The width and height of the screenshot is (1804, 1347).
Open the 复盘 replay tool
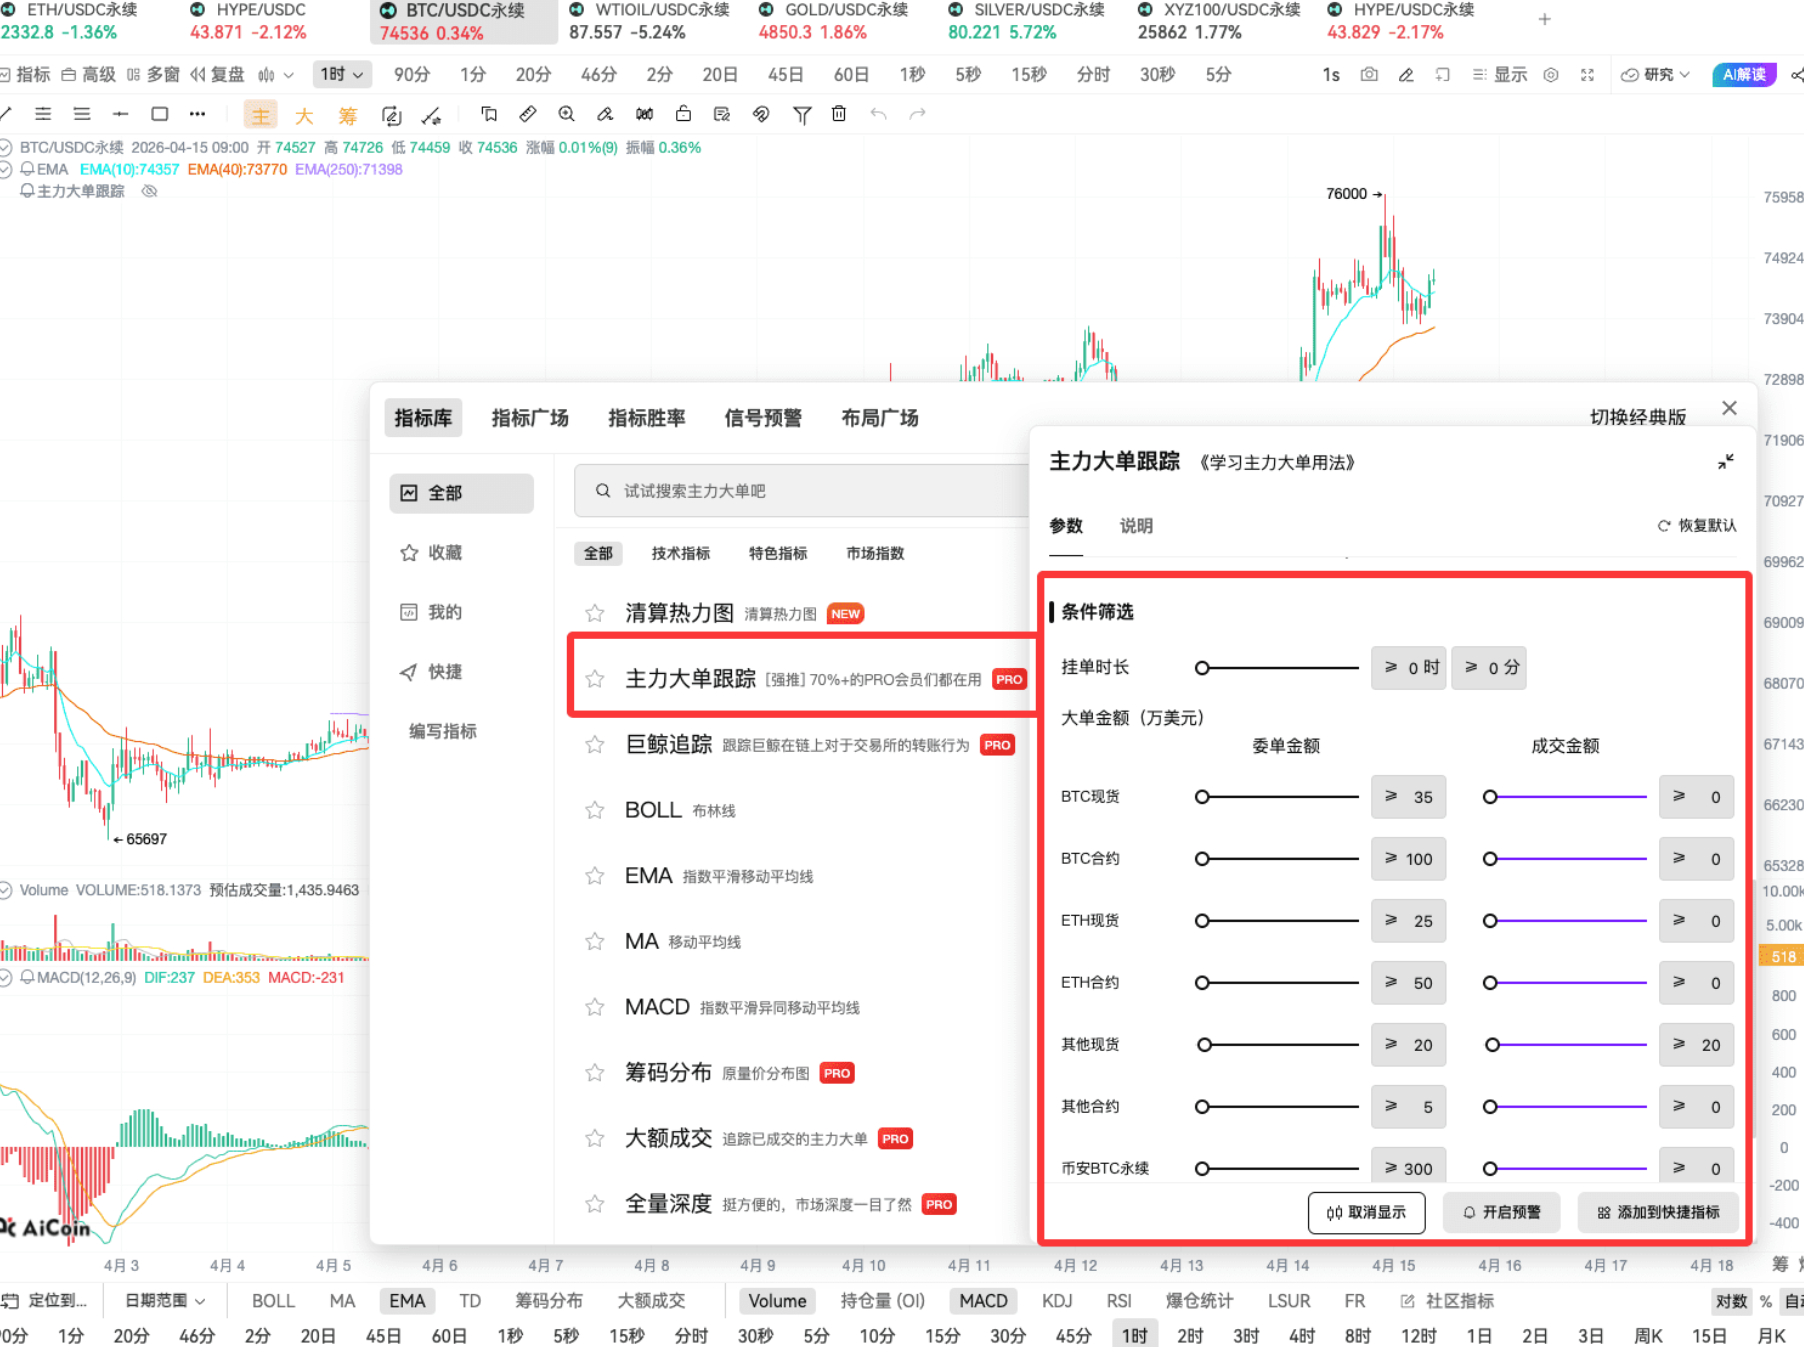tap(222, 74)
